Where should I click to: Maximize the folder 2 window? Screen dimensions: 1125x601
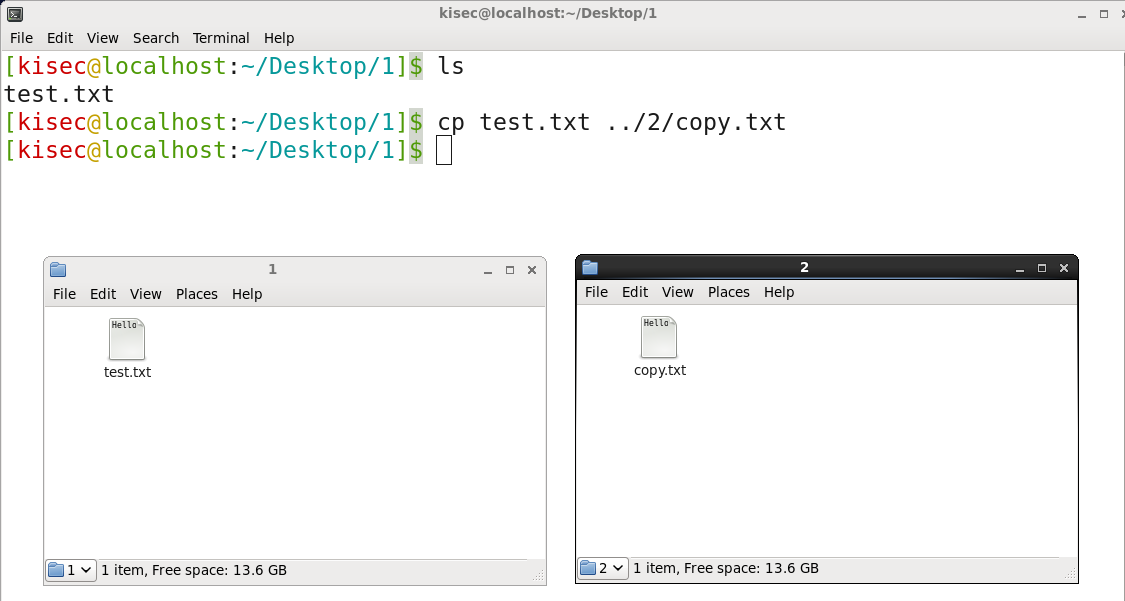point(1042,268)
